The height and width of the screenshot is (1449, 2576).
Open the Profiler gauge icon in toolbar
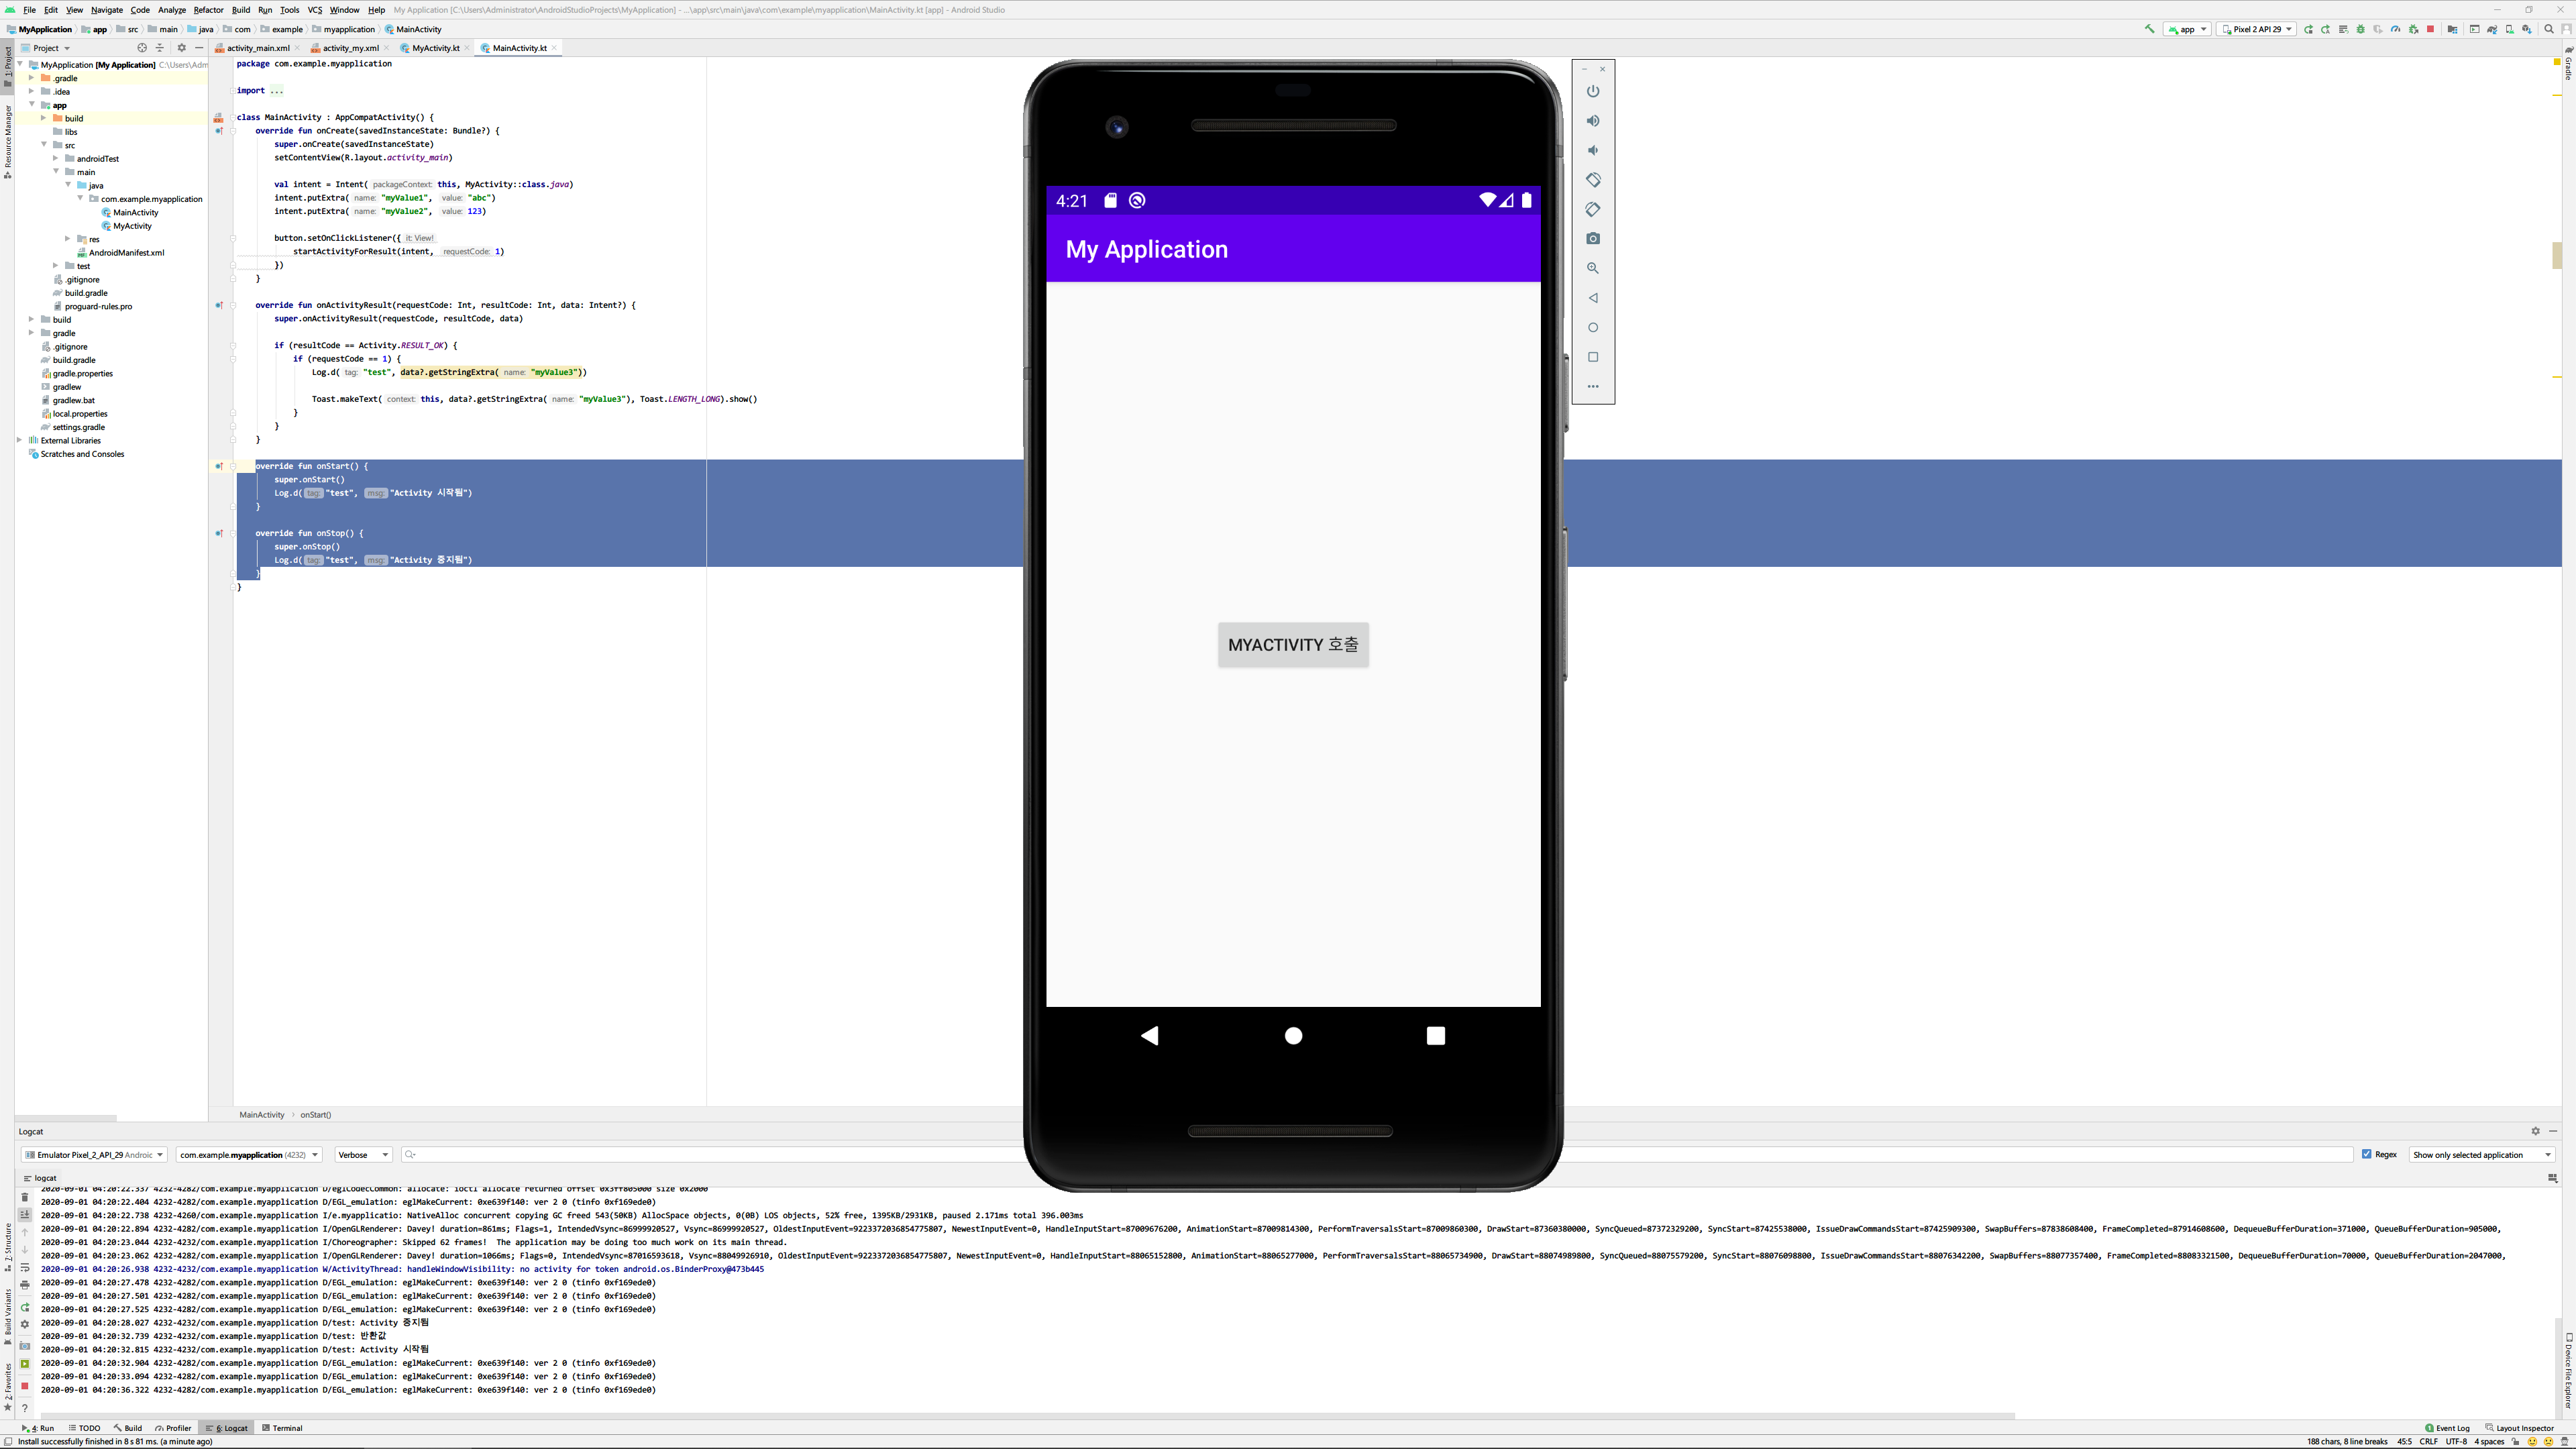click(2395, 29)
